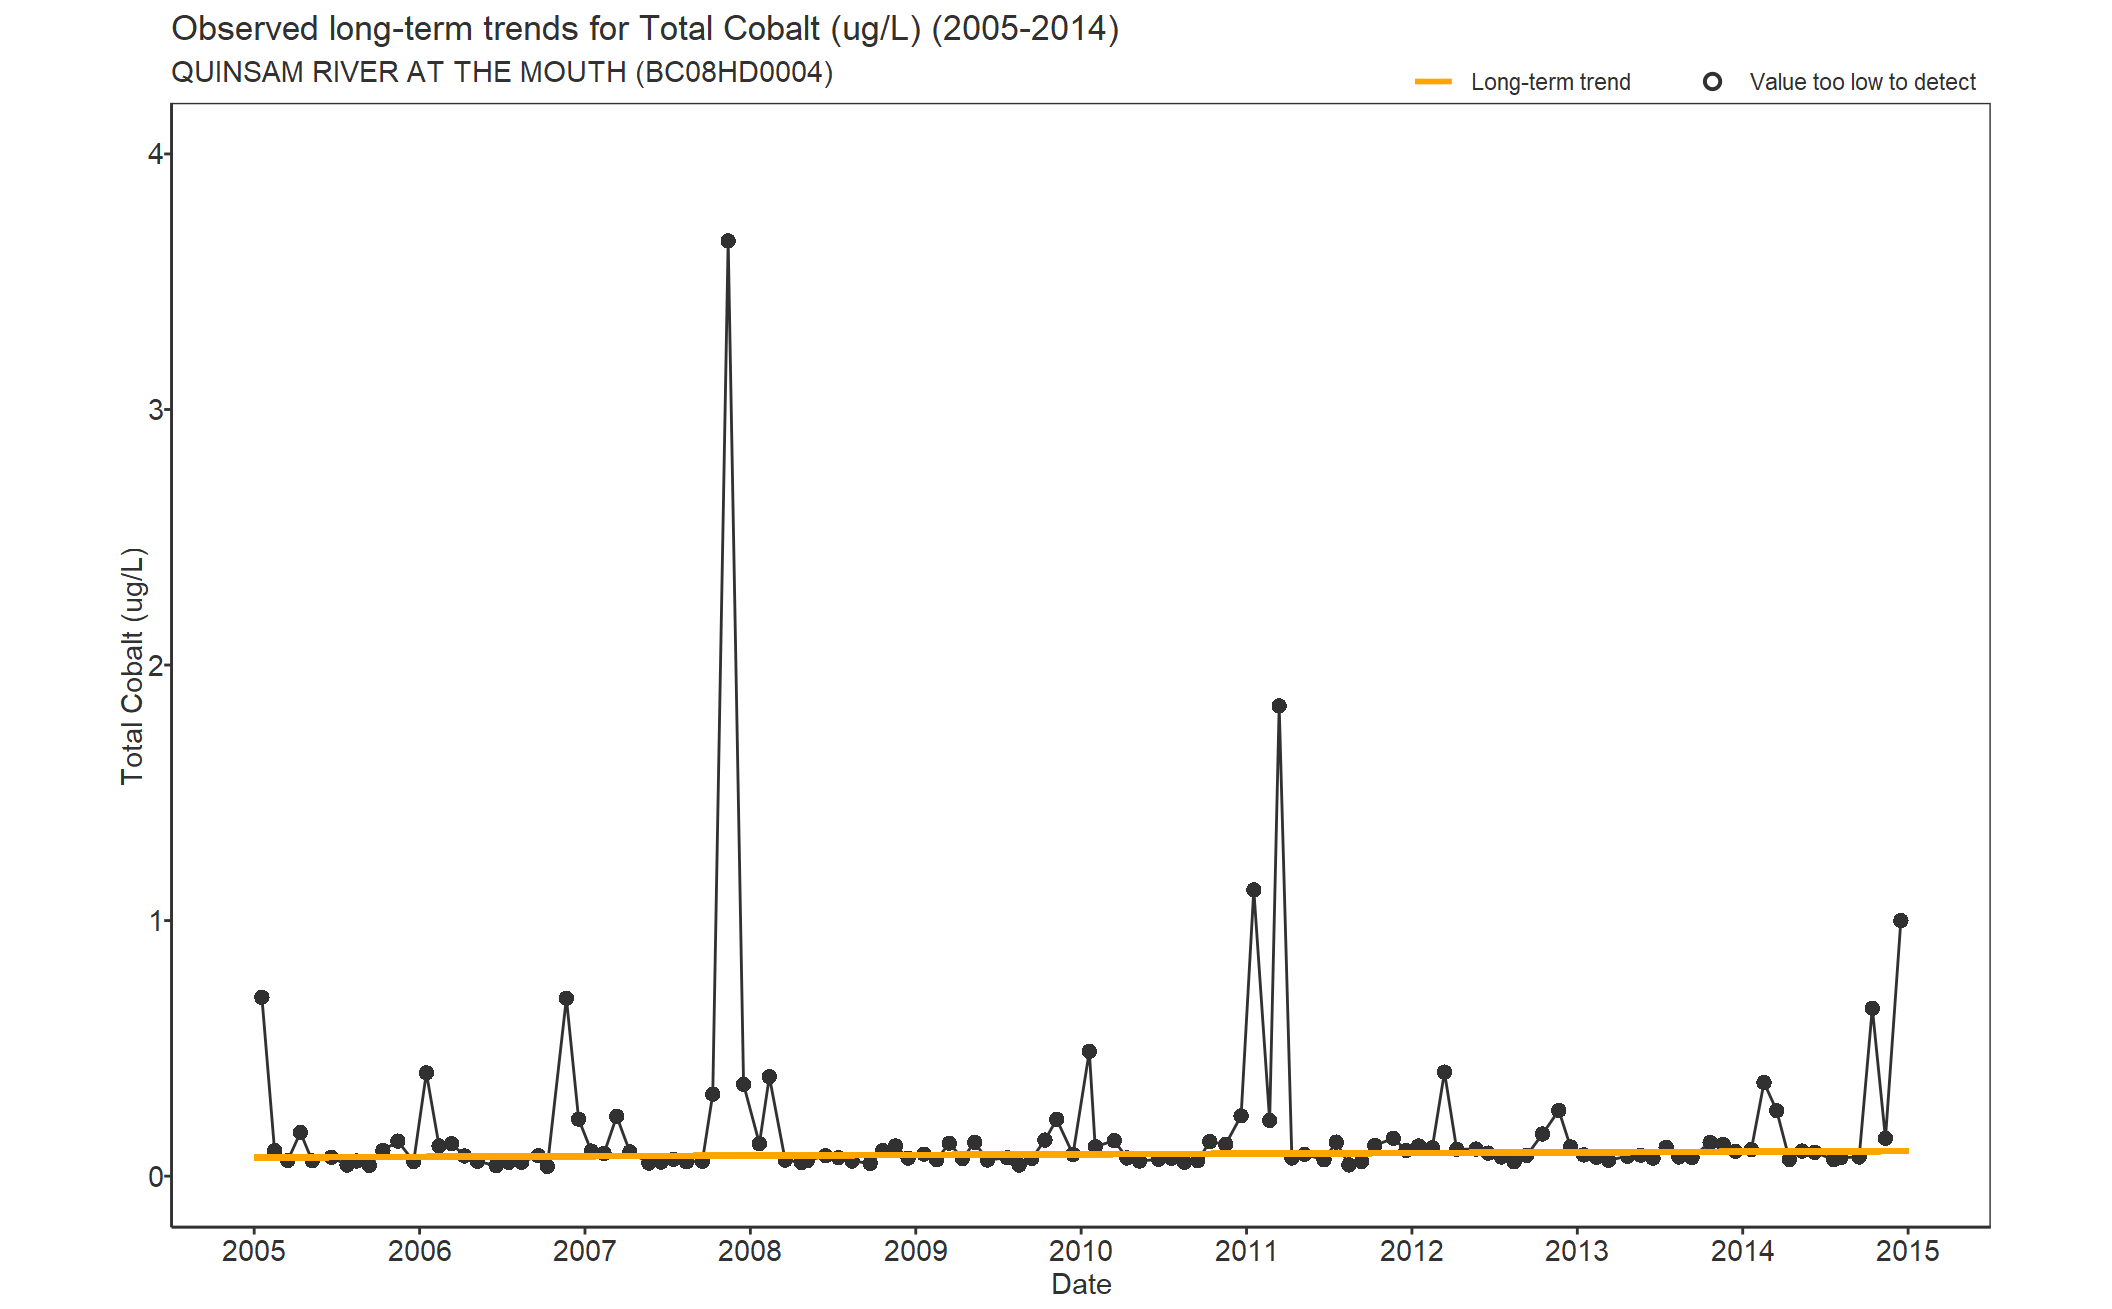Click the orange Long-term trend legend swatch
This screenshot has height=1309, width=2112.
click(1433, 82)
